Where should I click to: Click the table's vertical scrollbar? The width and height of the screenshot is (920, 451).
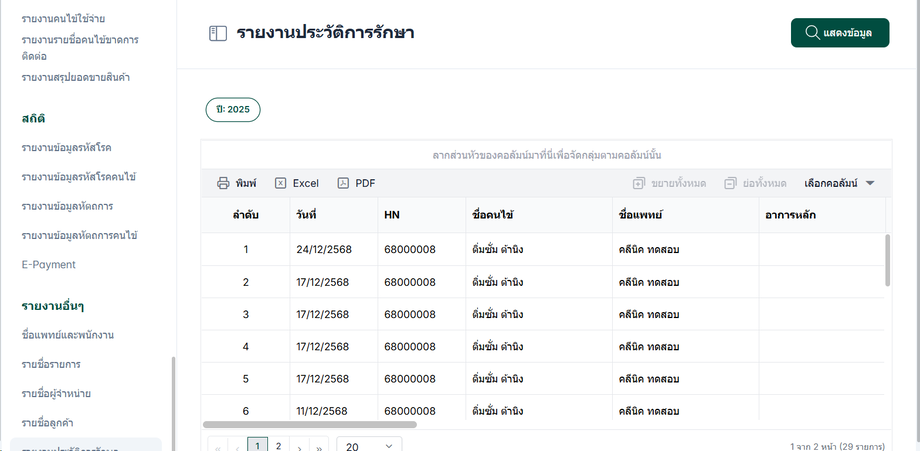(x=887, y=260)
